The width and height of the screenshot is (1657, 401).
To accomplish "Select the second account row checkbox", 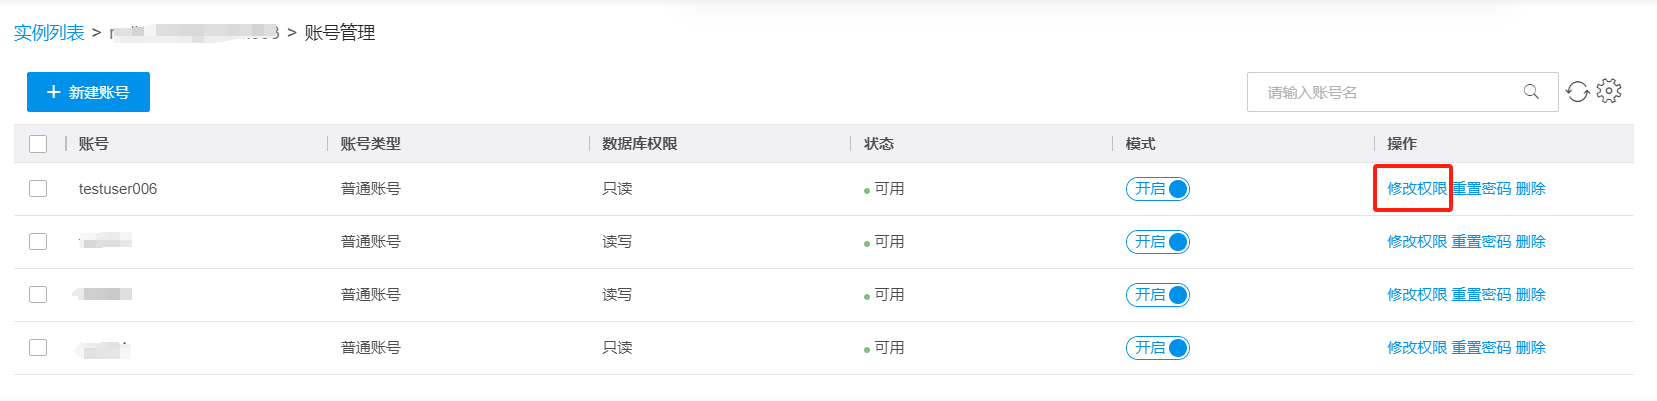I will 38,242.
